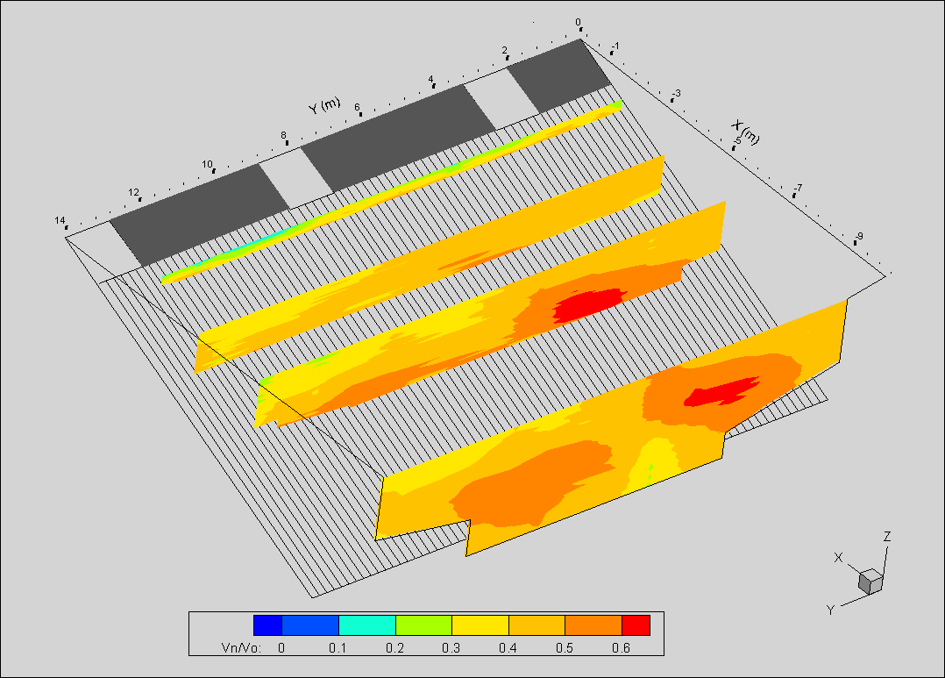Select the red swatch in the legend

(x=635, y=625)
